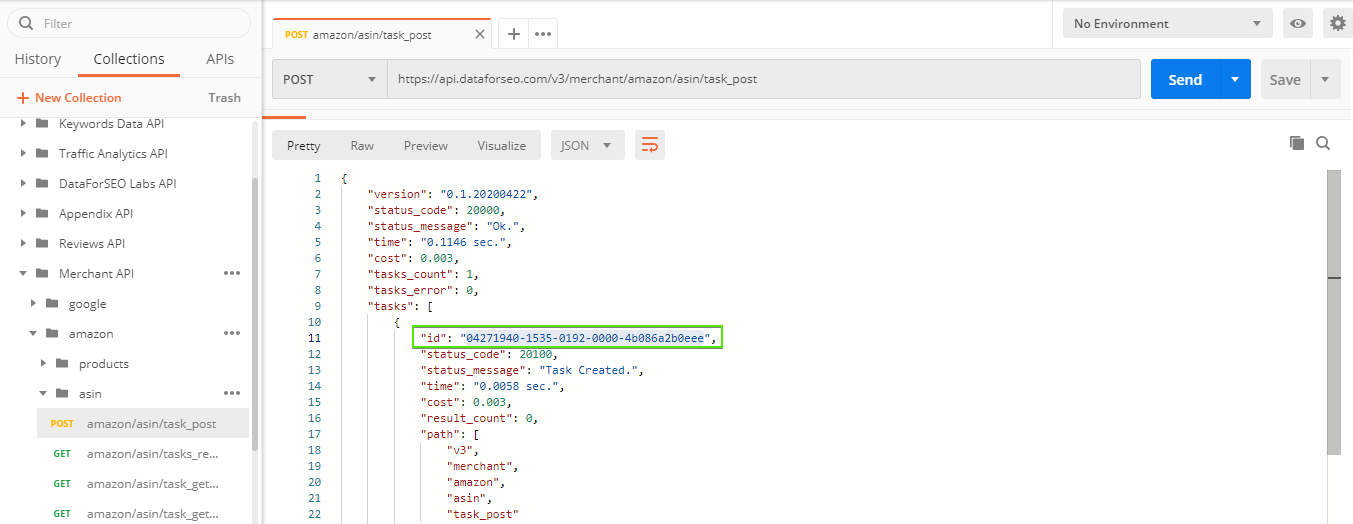The image size is (1353, 524).
Task: Click New Collection link
Action: [69, 97]
